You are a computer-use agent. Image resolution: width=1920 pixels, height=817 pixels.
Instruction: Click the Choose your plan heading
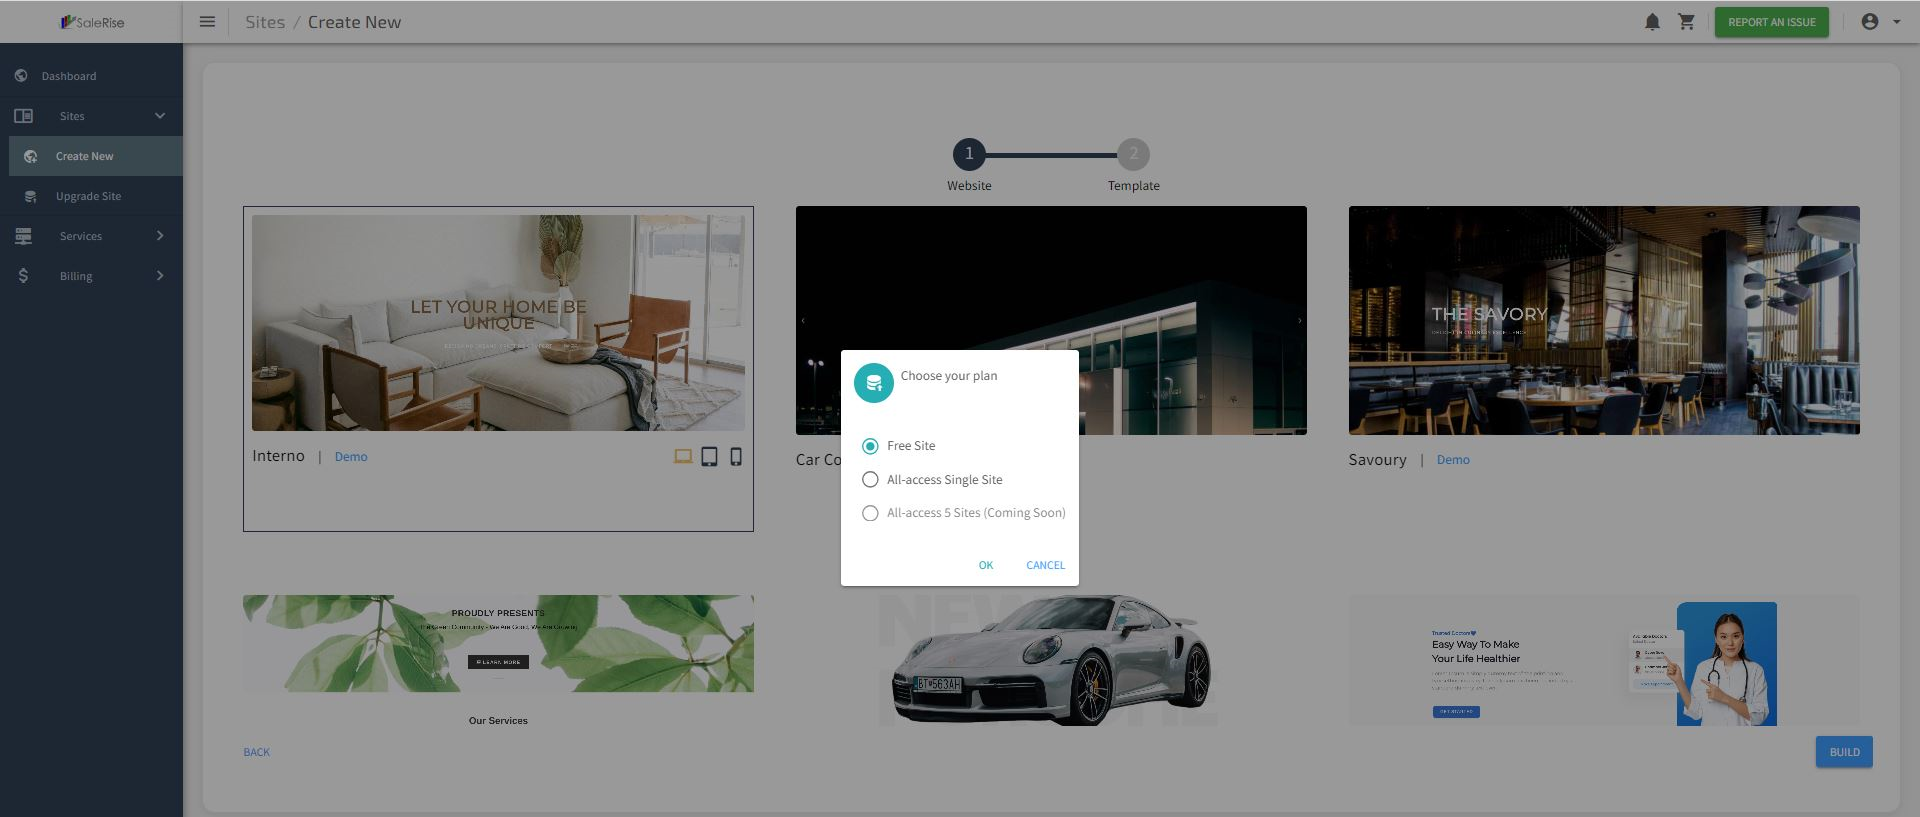coord(949,376)
